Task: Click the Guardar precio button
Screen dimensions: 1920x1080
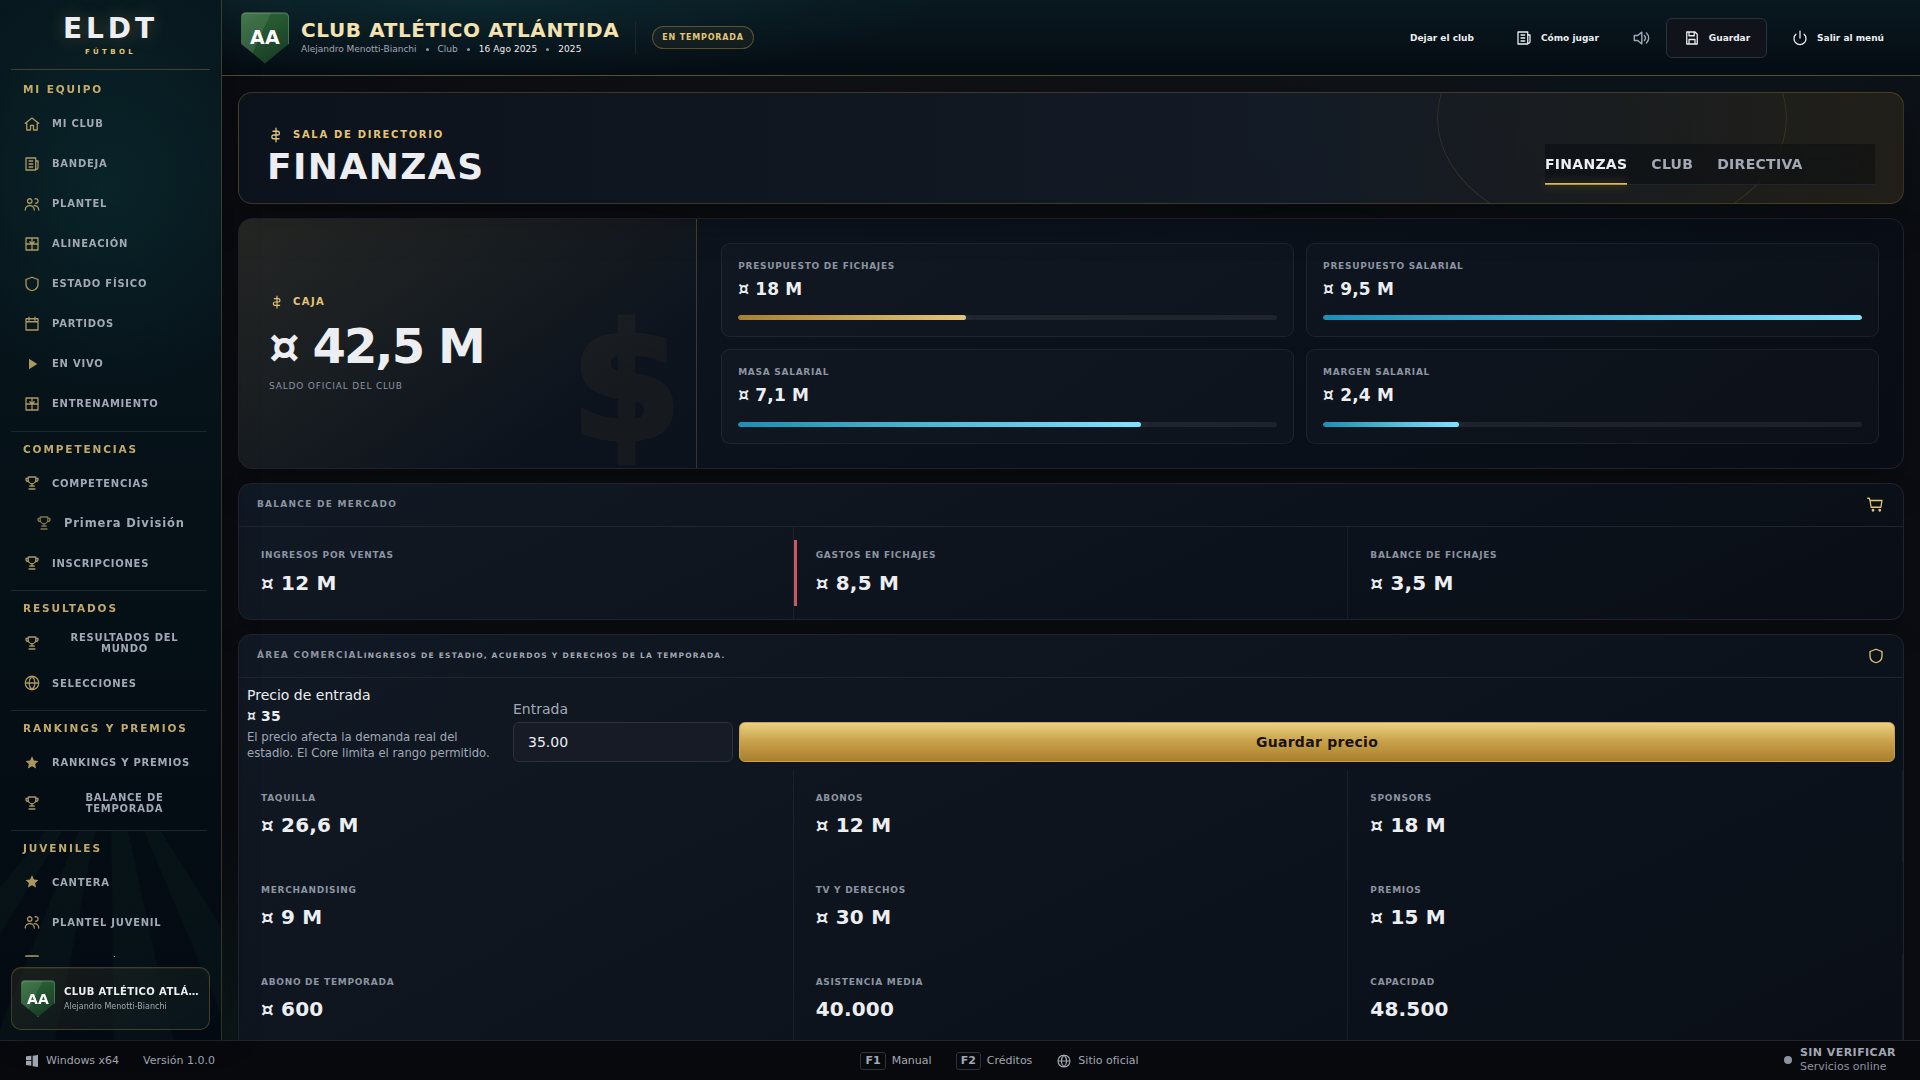Action: tap(1316, 742)
